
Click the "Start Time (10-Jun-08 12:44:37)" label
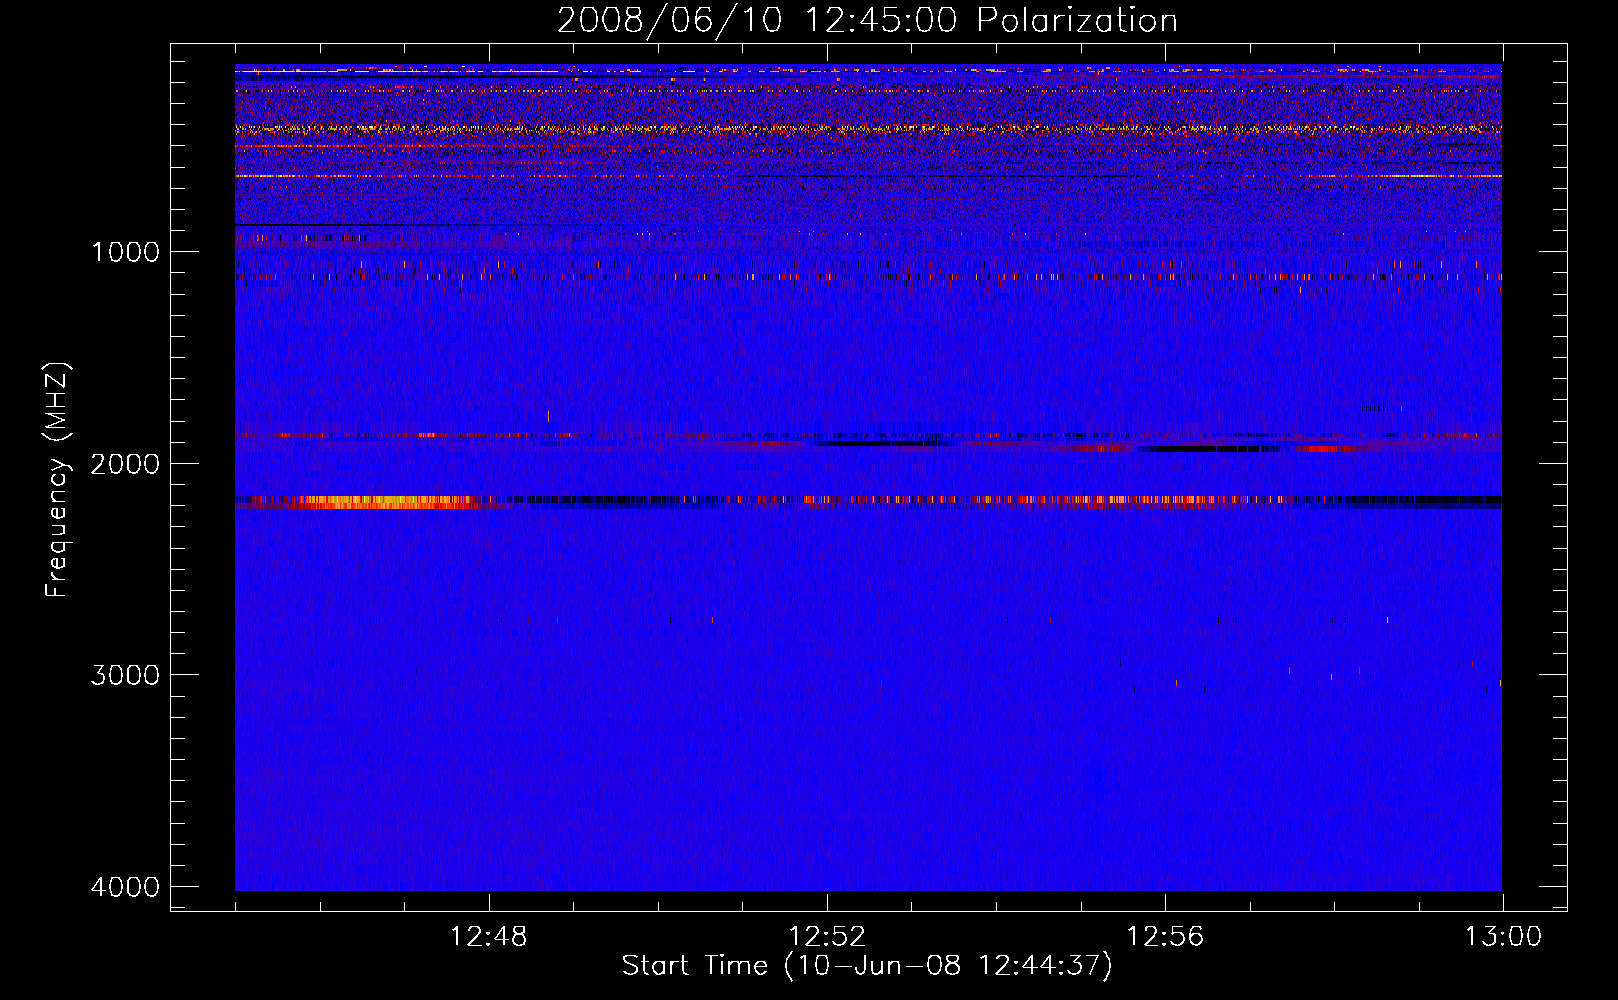pyautogui.click(x=867, y=966)
